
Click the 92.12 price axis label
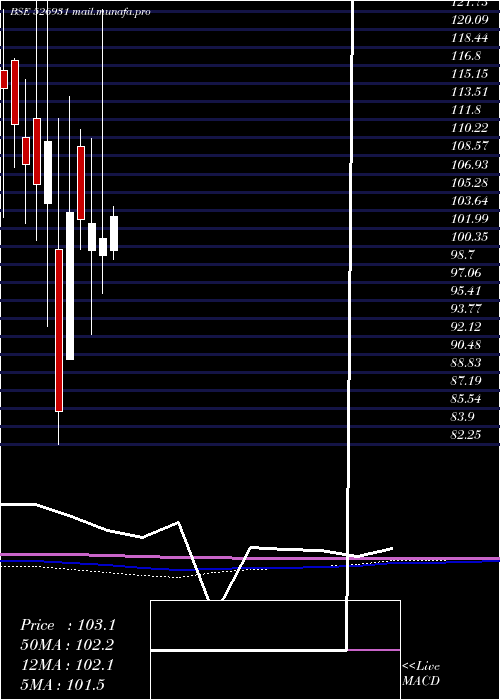[x=466, y=327]
